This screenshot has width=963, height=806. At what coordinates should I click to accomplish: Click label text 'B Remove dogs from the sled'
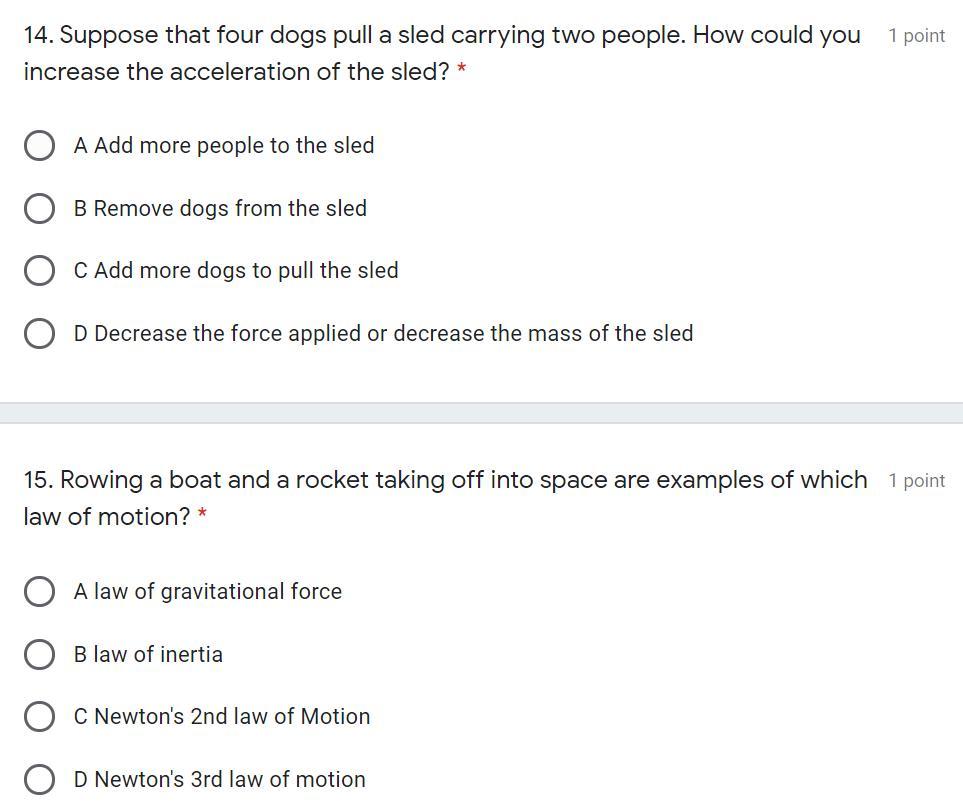220,208
